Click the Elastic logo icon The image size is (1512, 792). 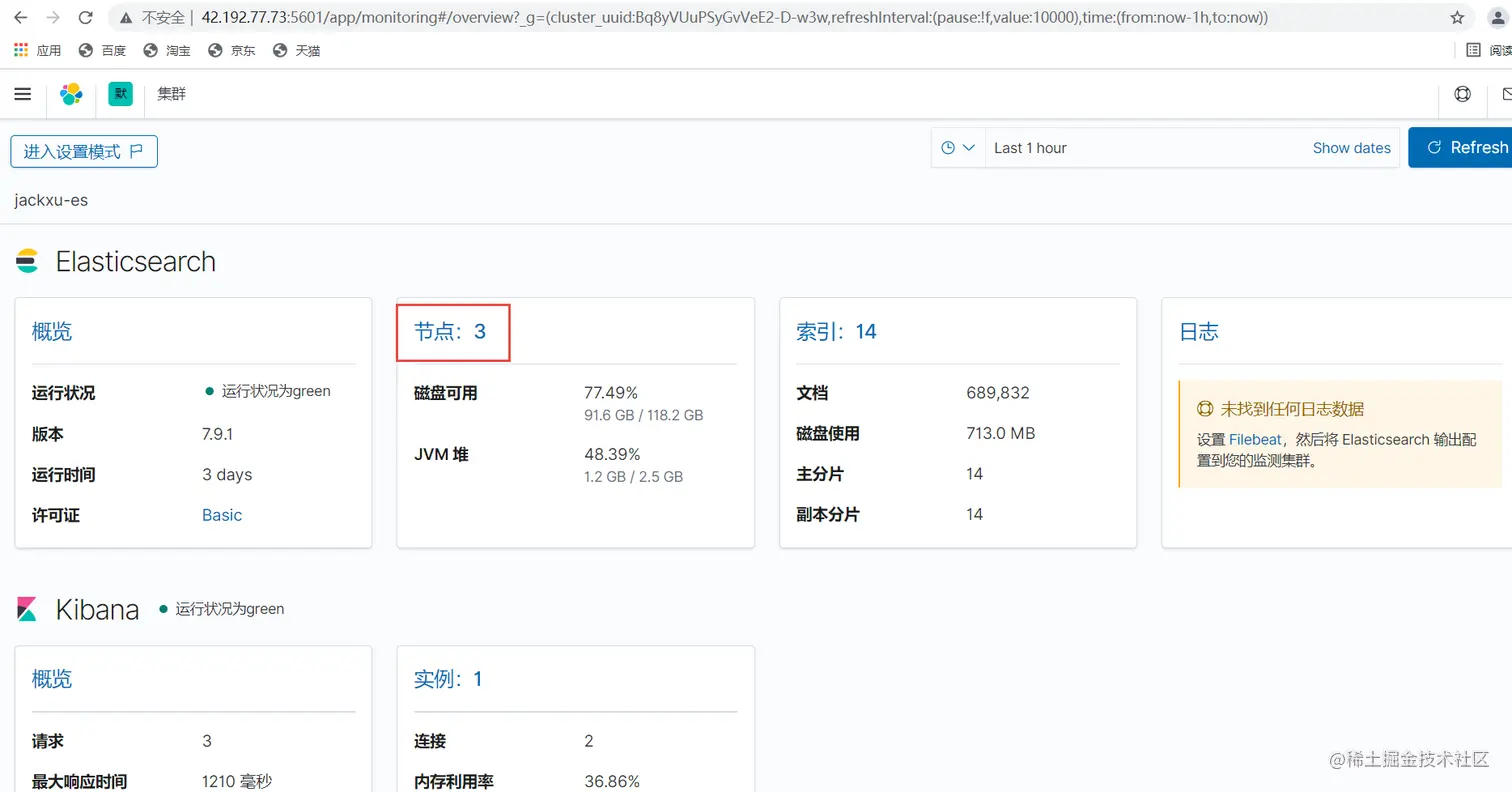click(71, 94)
